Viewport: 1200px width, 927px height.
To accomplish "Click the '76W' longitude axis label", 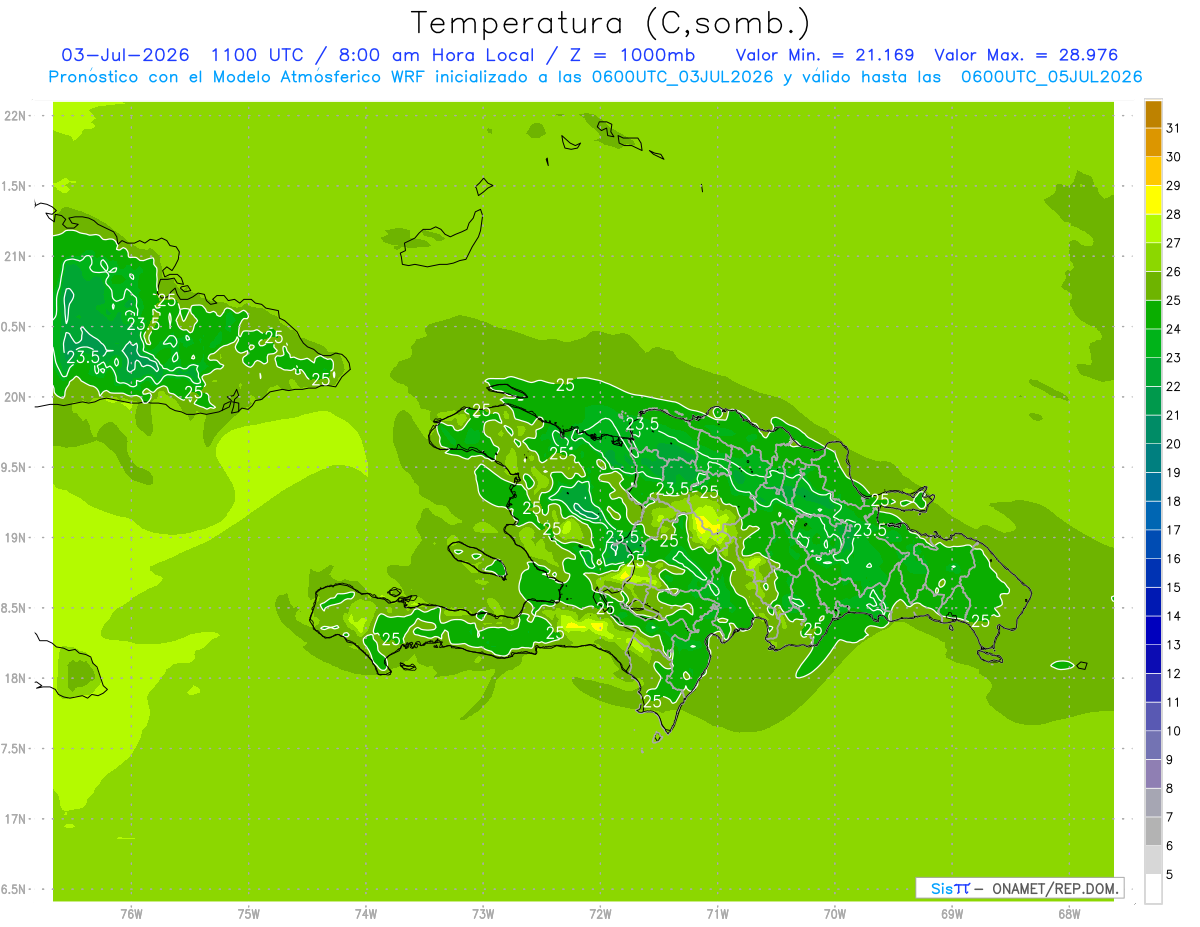I will pos(131,914).
